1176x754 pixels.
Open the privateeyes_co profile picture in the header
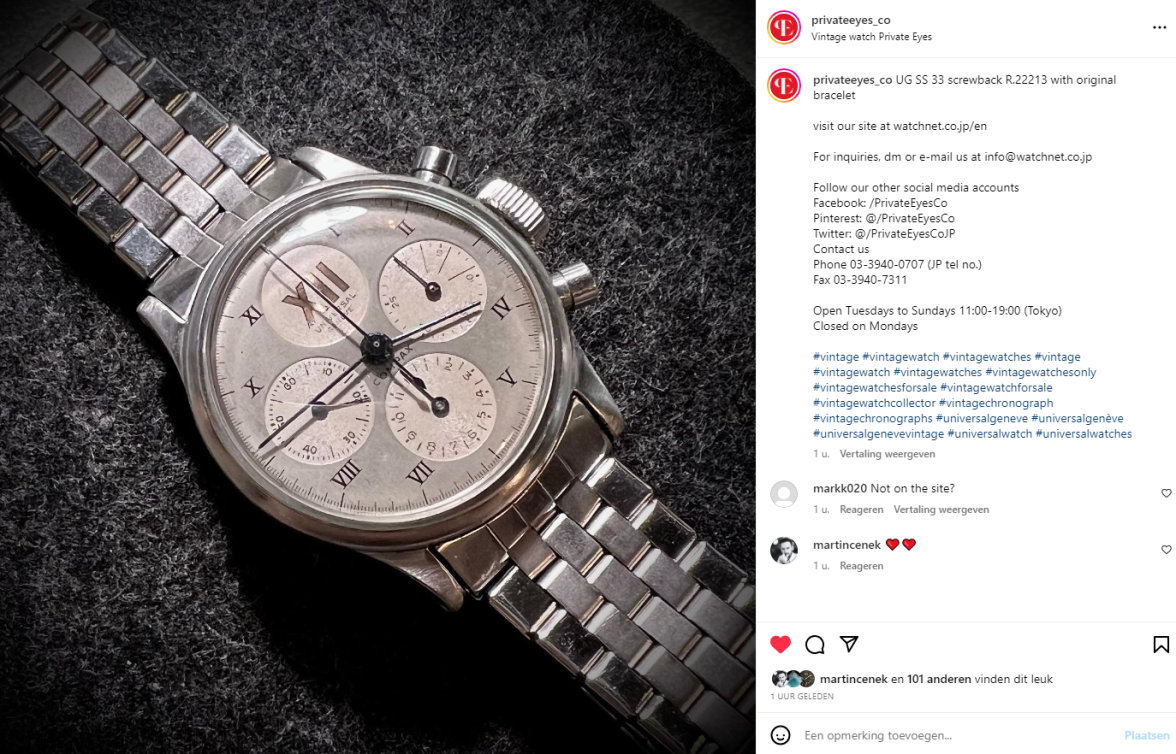pyautogui.click(x=784, y=28)
